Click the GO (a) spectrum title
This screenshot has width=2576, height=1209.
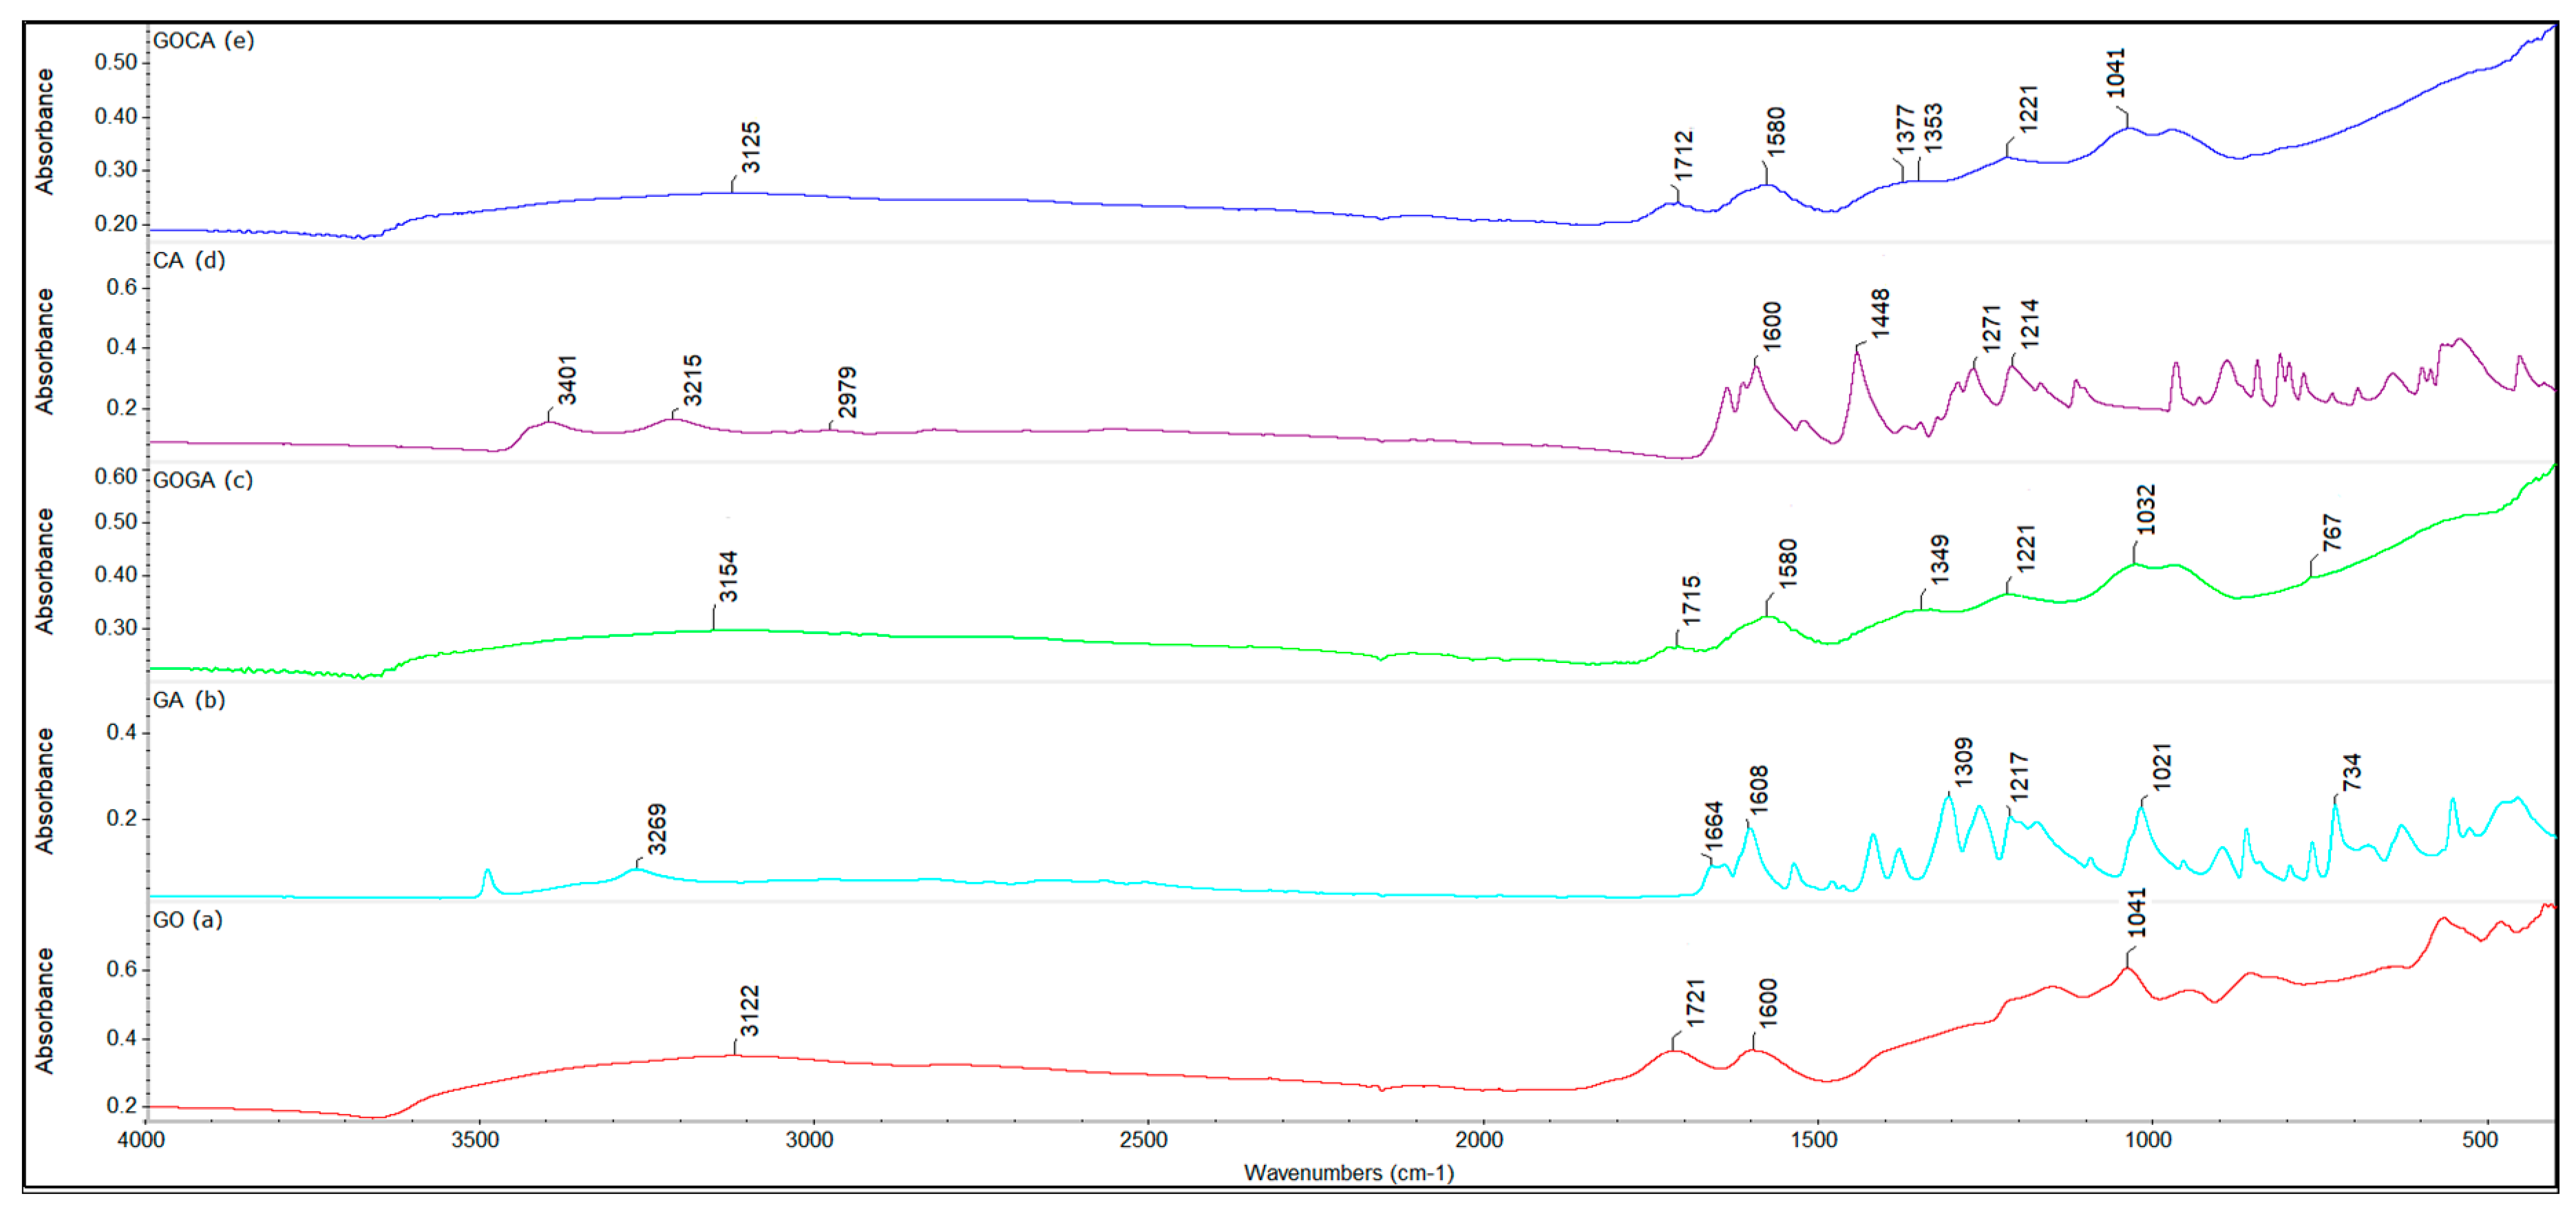[x=187, y=920]
